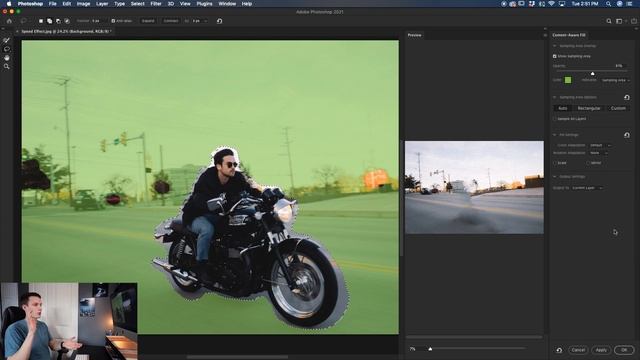This screenshot has height=360, width=640.
Task: Open Rotation Adaptation dropdown
Action: tap(599, 153)
